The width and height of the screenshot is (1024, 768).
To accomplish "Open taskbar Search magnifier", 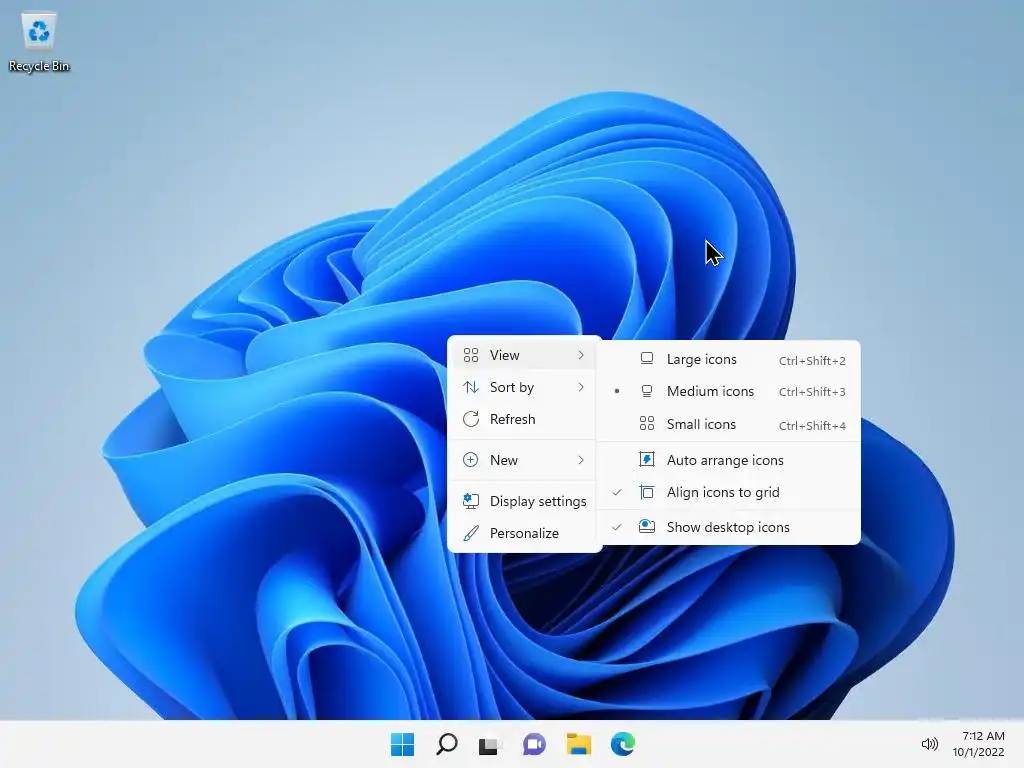I will [447, 744].
